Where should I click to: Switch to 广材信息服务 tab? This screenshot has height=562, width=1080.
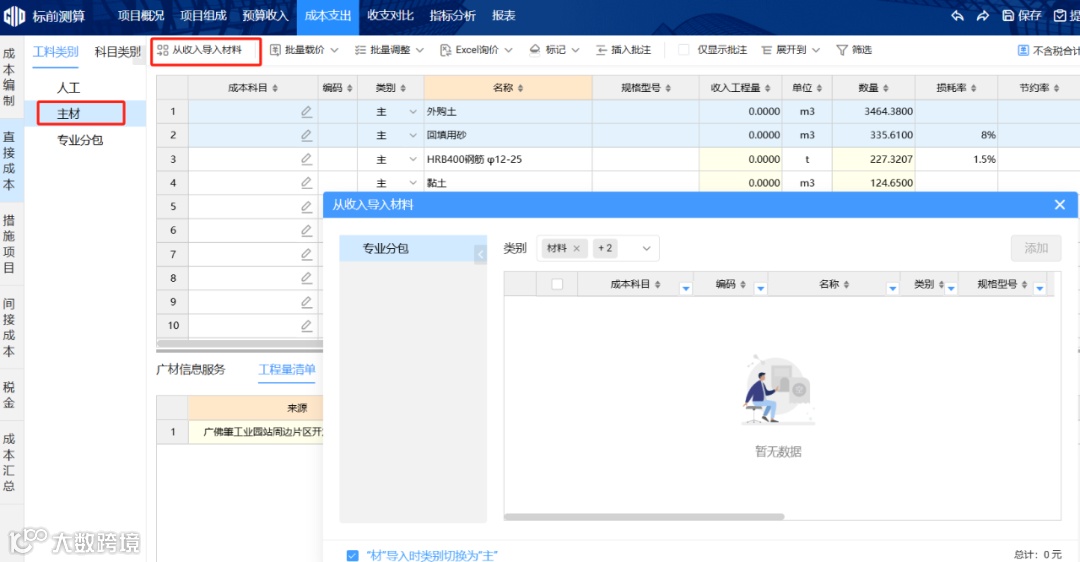pos(191,369)
